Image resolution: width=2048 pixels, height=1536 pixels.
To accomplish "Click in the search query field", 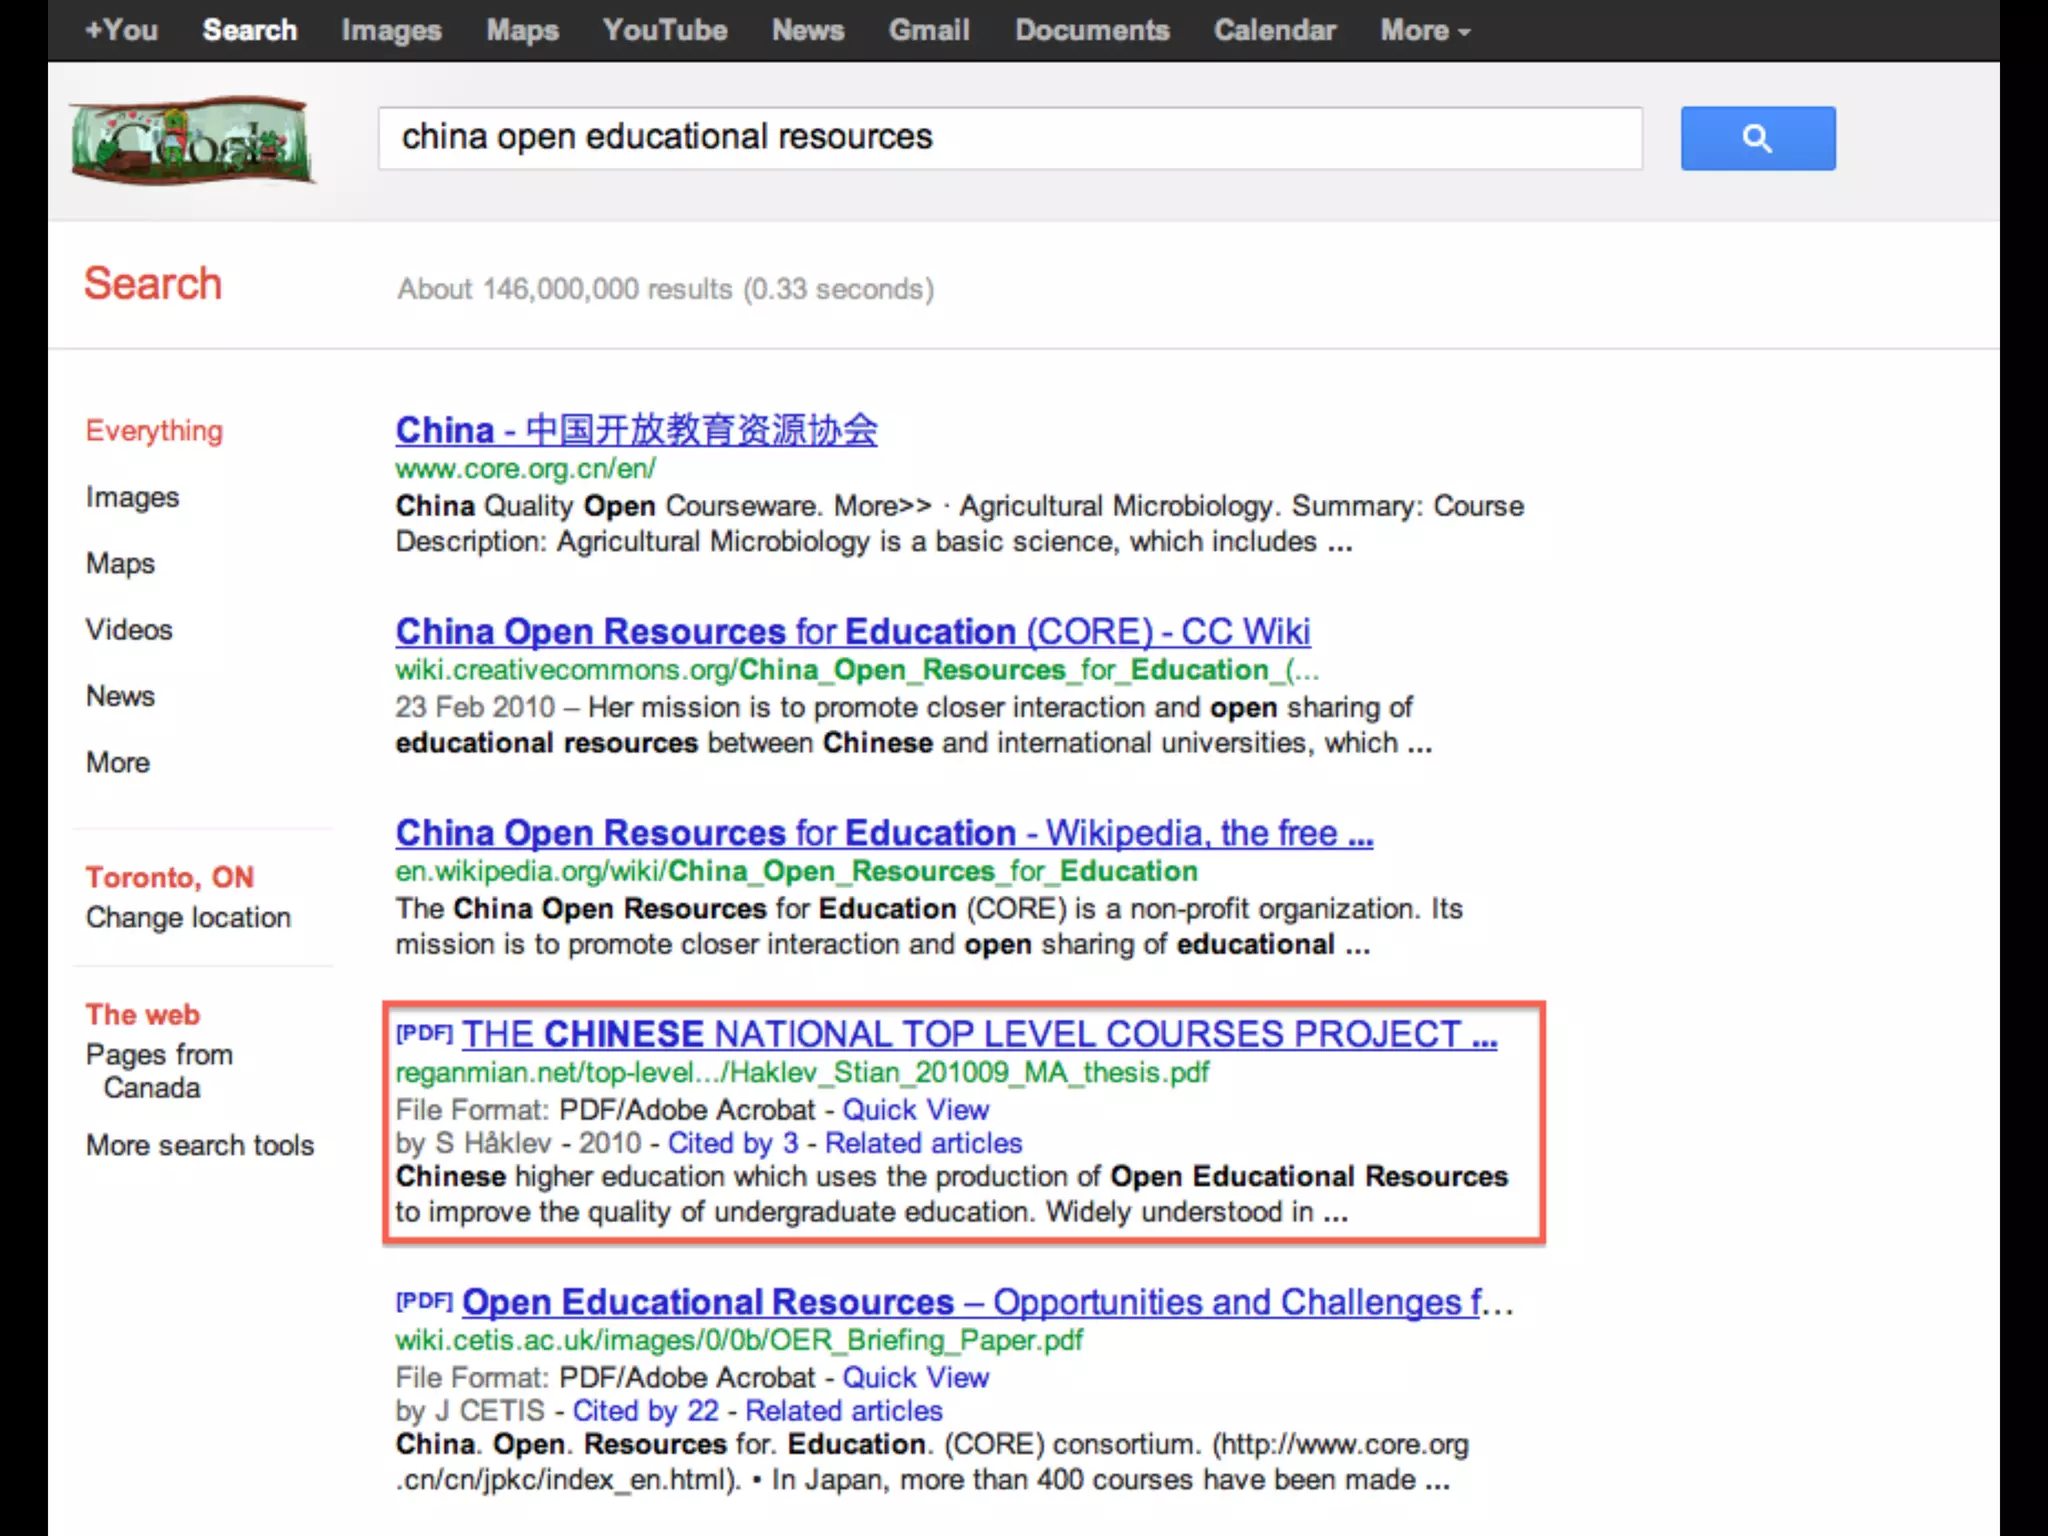I will pos(1010,138).
